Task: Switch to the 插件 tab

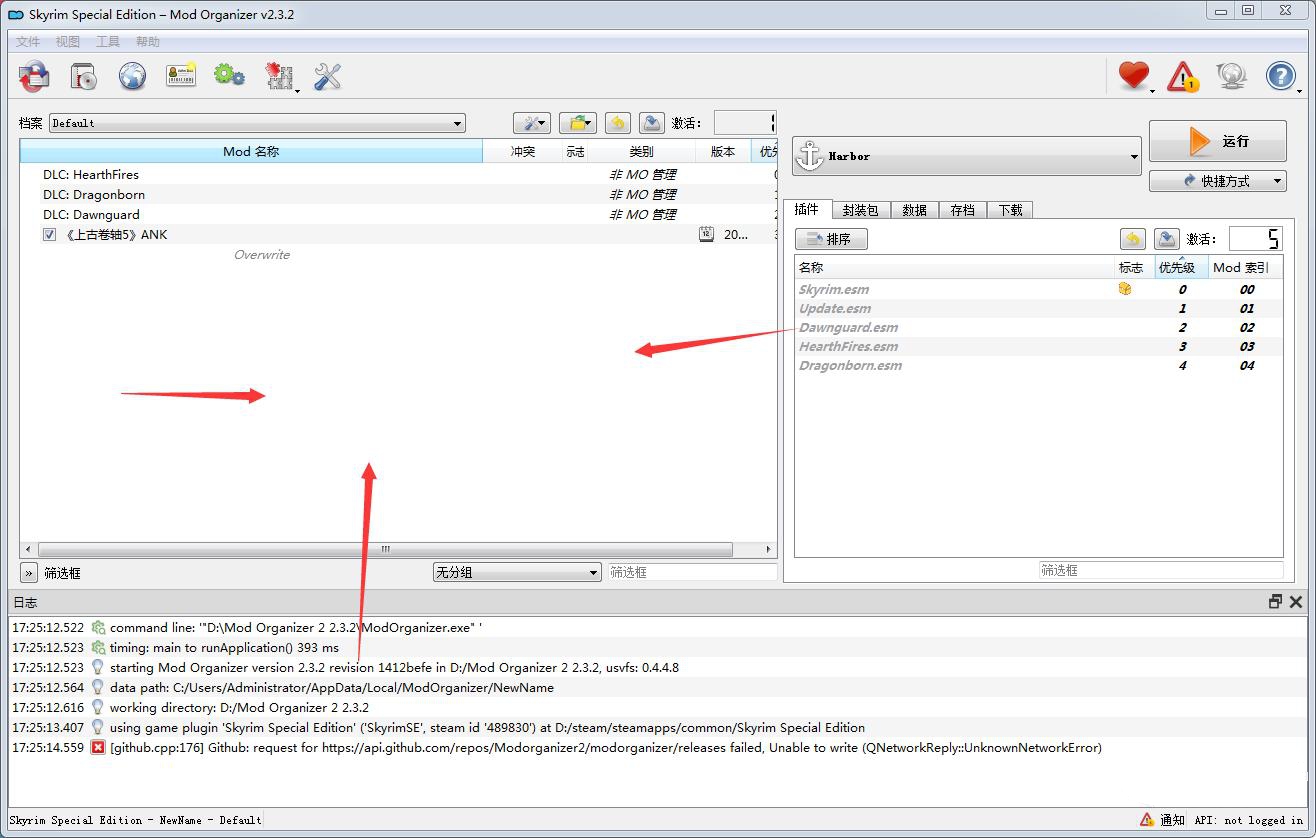Action: pyautogui.click(x=807, y=209)
